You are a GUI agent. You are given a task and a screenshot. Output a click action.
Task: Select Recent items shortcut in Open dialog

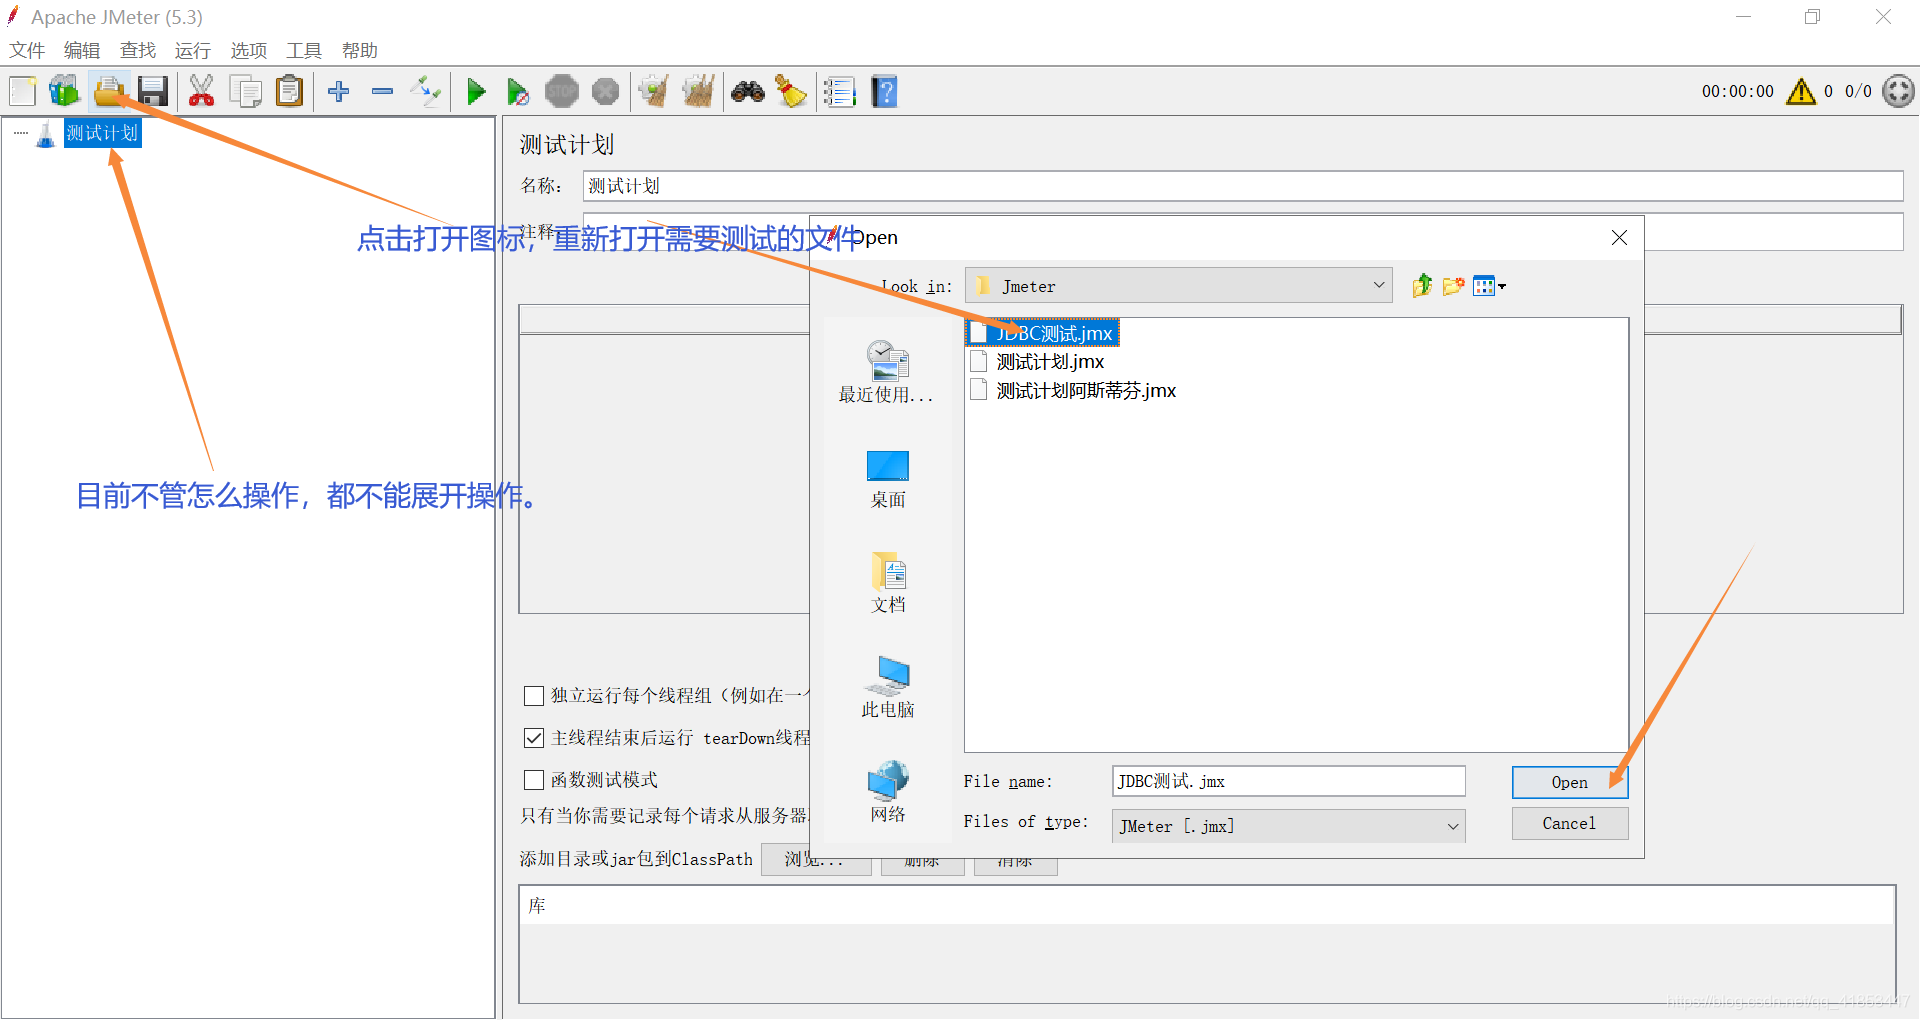coord(887,371)
